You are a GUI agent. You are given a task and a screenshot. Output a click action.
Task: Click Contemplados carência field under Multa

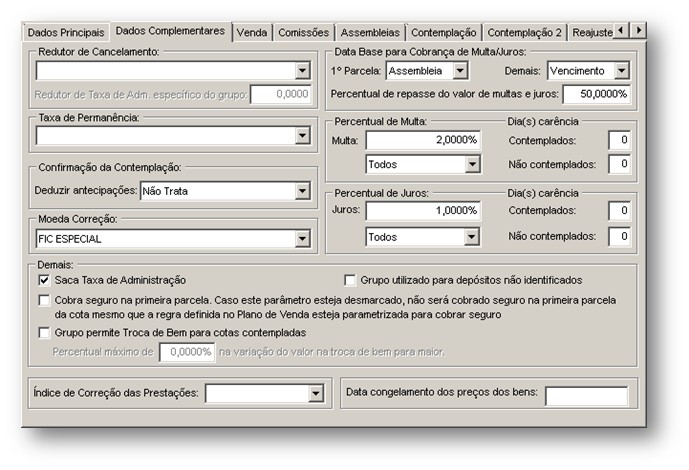click(620, 140)
